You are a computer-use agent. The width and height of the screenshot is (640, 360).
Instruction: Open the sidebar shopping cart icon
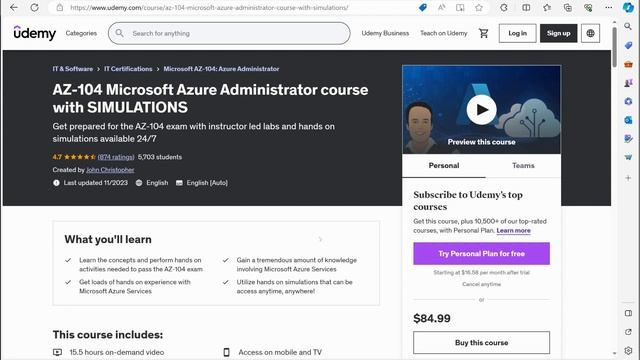628,157
